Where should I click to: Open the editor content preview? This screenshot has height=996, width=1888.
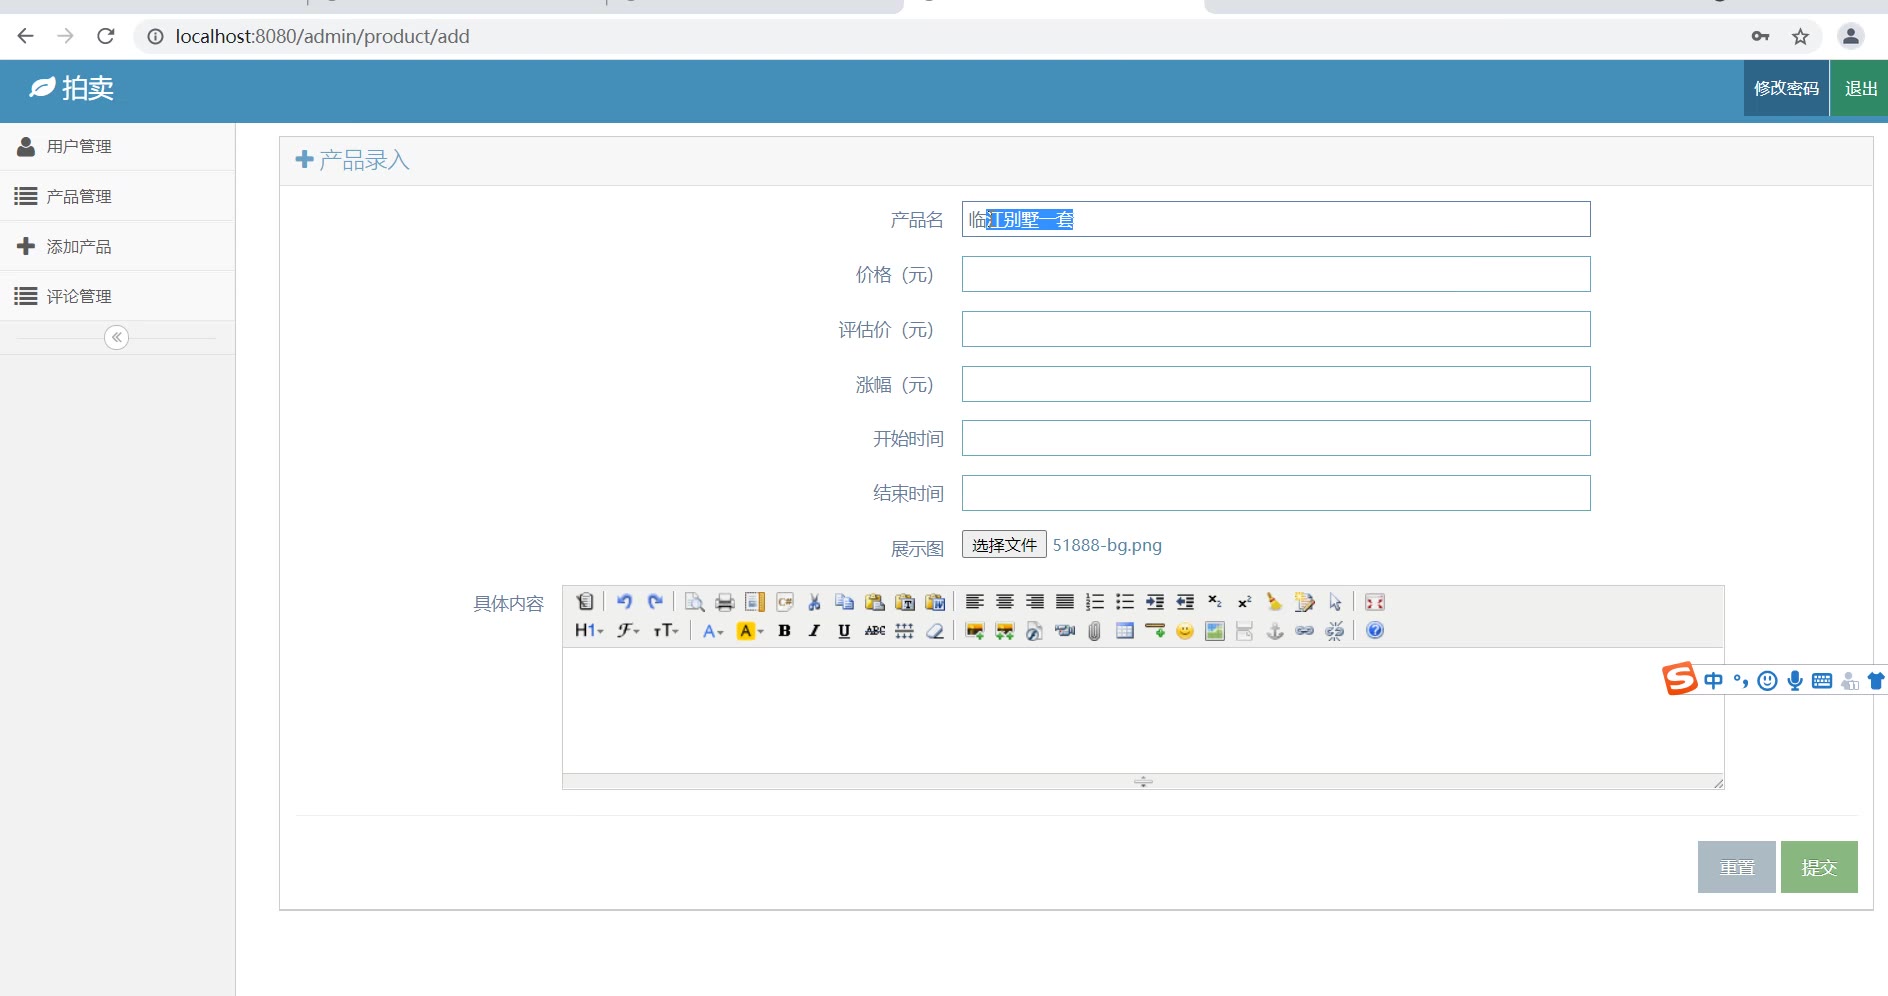click(695, 602)
